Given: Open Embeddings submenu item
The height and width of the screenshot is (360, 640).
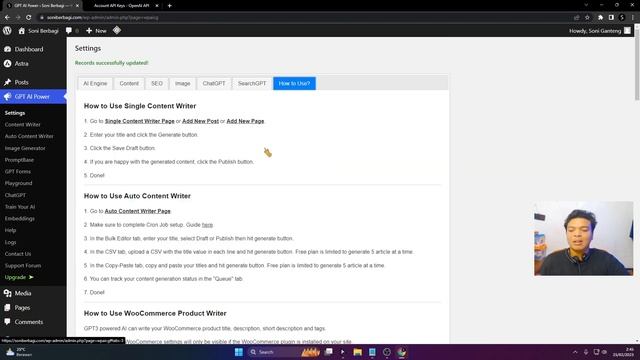Looking at the screenshot, I should pyautogui.click(x=20, y=219).
